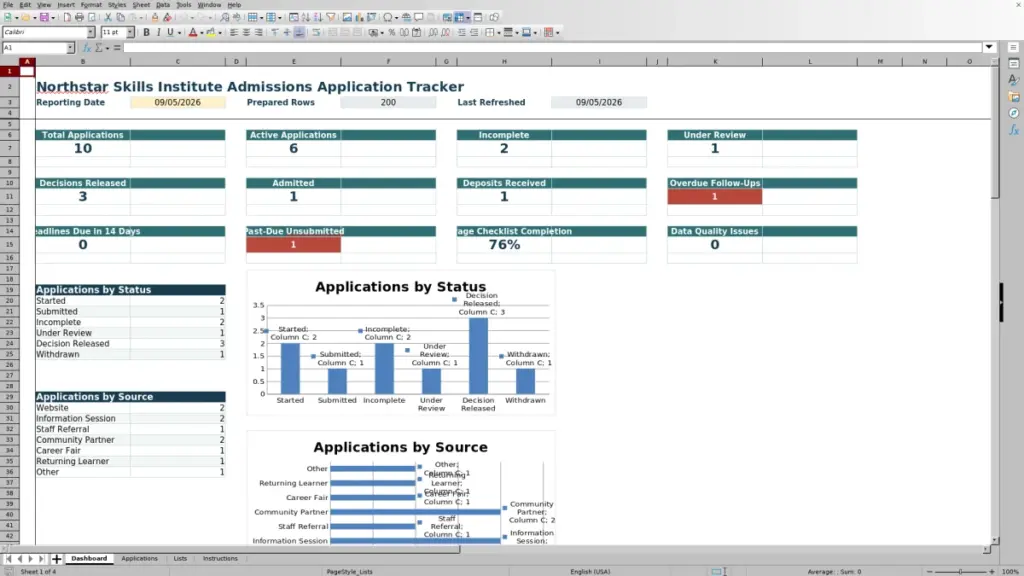Click the Insert Chart icon

(x=359, y=17)
